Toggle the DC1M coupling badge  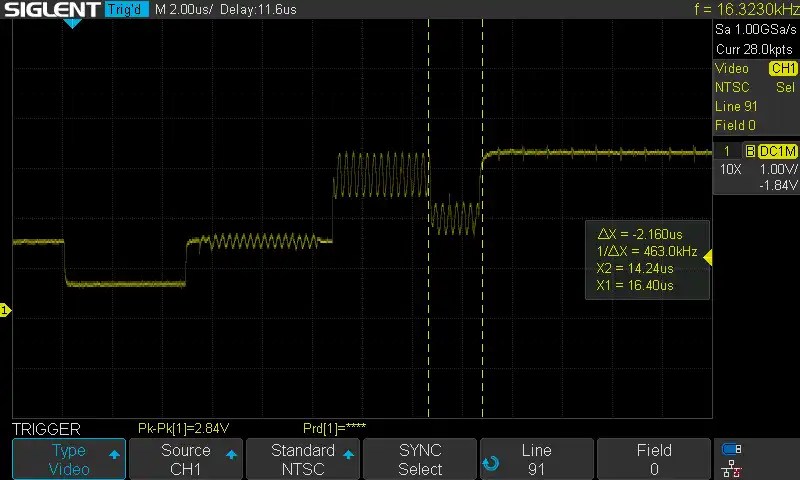[777, 151]
